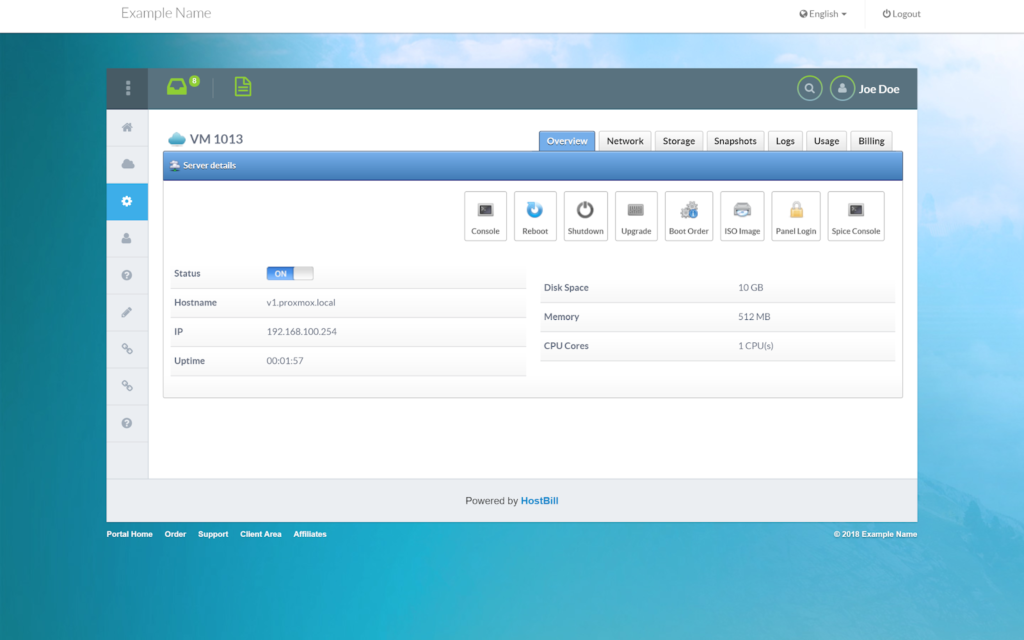Open the person icon in the sidebar
The width and height of the screenshot is (1024, 640).
coord(127,238)
